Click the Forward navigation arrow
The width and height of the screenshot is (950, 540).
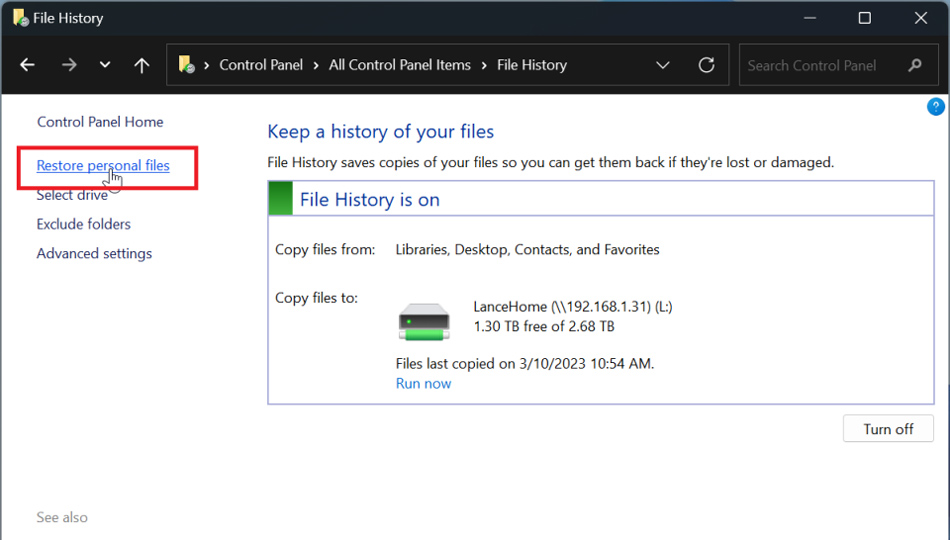click(x=68, y=65)
